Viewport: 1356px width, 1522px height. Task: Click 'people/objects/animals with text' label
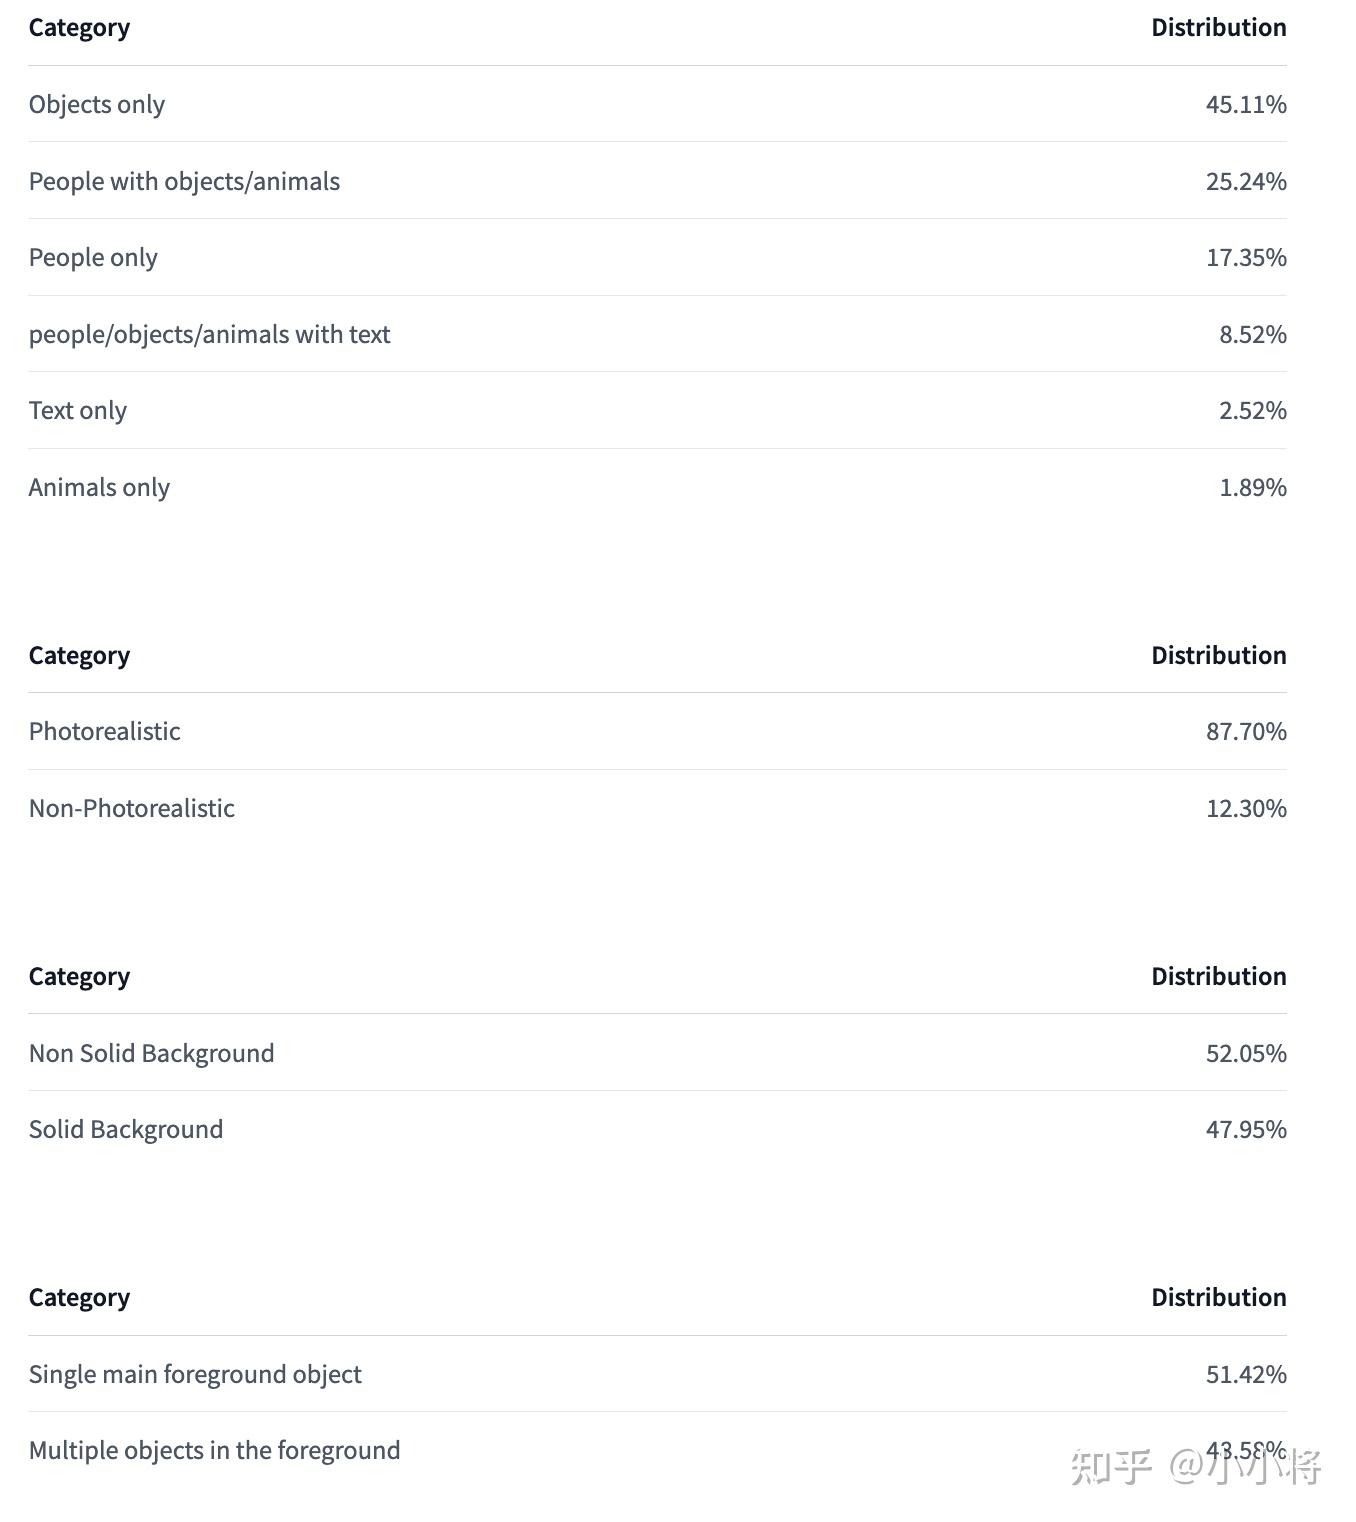[209, 334]
